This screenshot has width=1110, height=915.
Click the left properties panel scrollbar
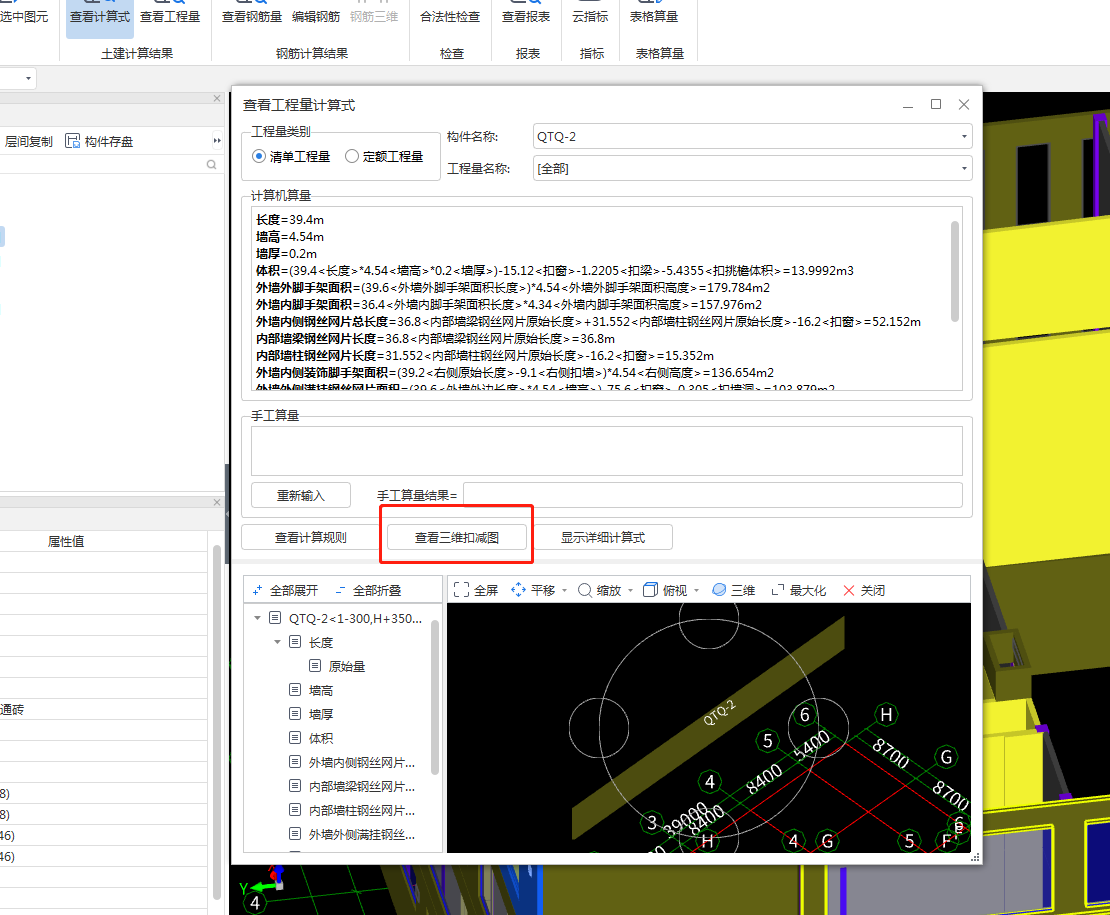(217, 722)
